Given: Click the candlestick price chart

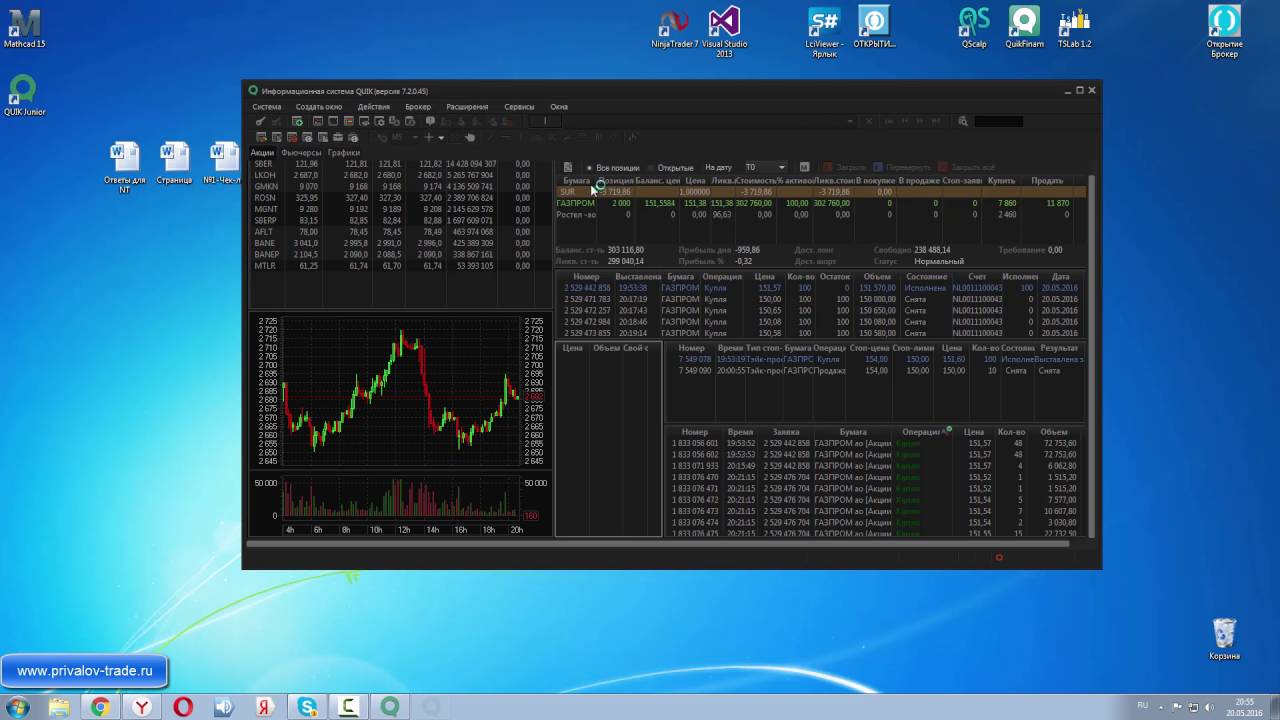Looking at the screenshot, I should click(402, 392).
